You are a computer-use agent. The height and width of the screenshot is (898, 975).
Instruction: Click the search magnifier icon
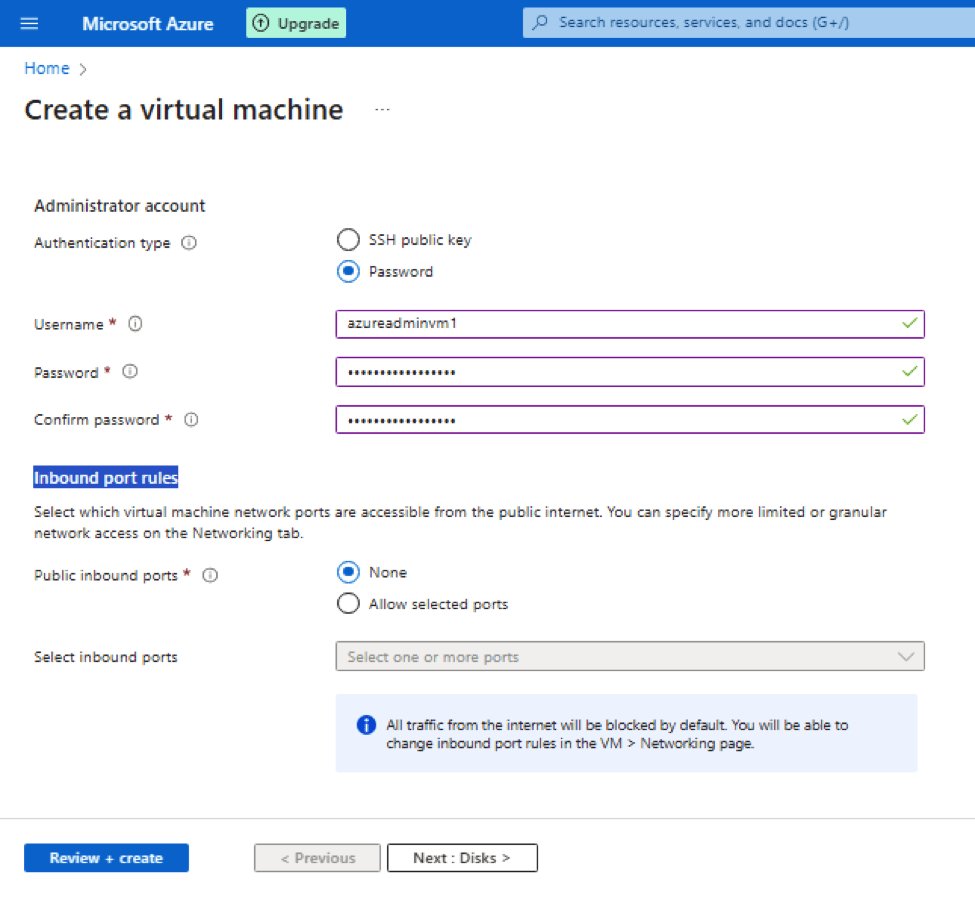click(540, 23)
